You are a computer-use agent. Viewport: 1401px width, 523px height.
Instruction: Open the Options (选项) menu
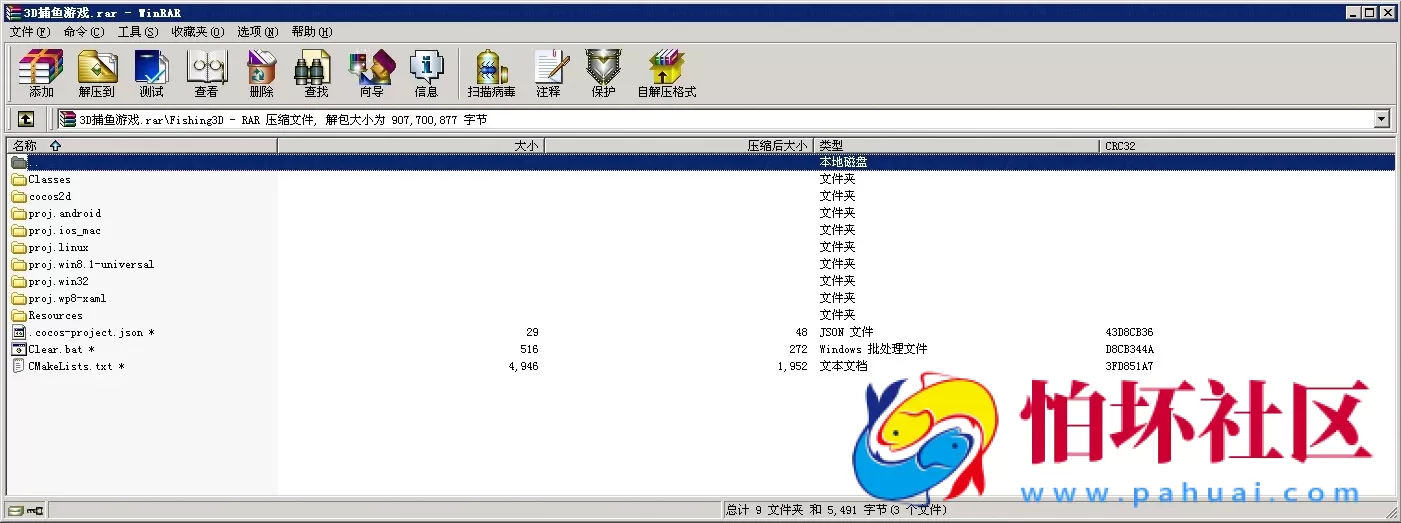coord(257,32)
